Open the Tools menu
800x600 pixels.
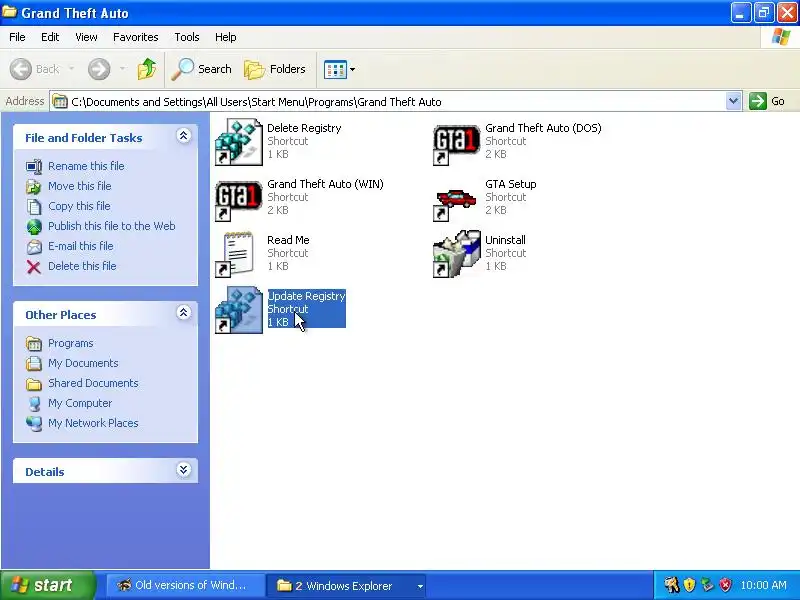[x=187, y=37]
